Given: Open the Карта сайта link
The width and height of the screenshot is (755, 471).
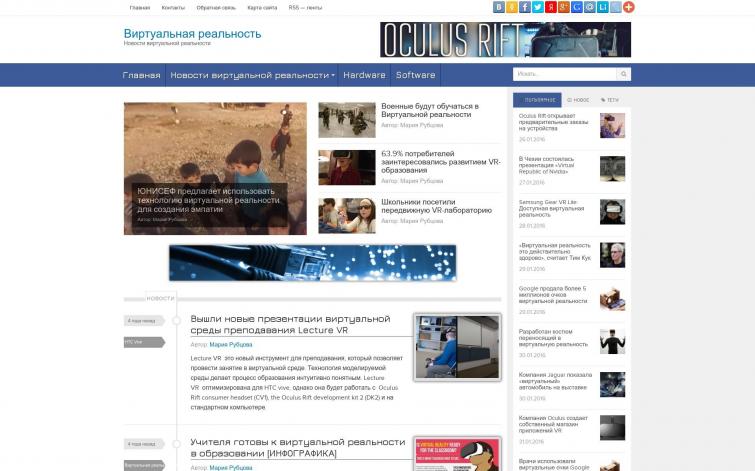Looking at the screenshot, I should click(x=262, y=8).
